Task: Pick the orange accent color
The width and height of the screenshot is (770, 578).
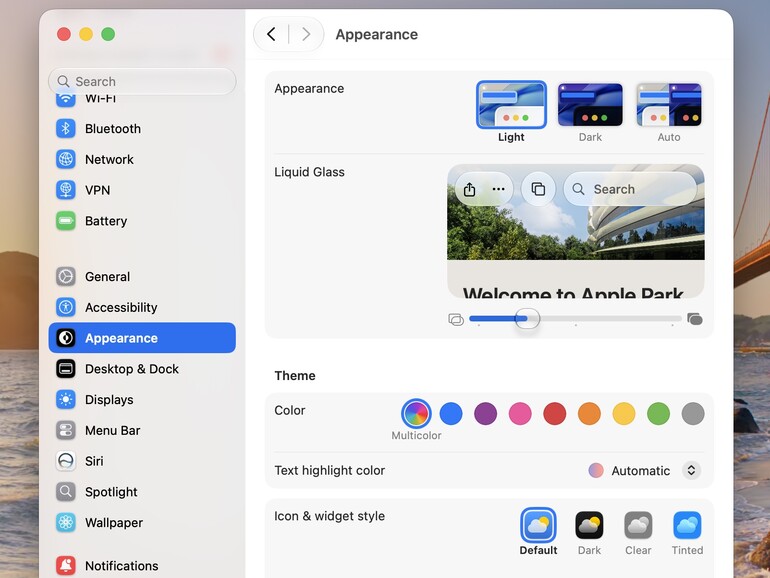Action: (x=589, y=413)
